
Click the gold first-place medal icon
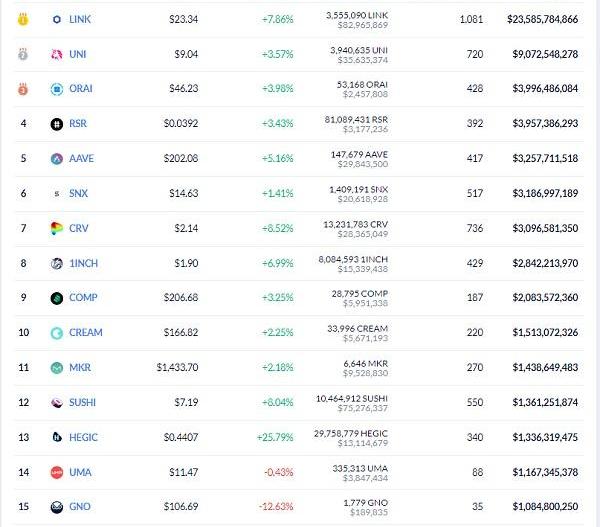click(23, 19)
